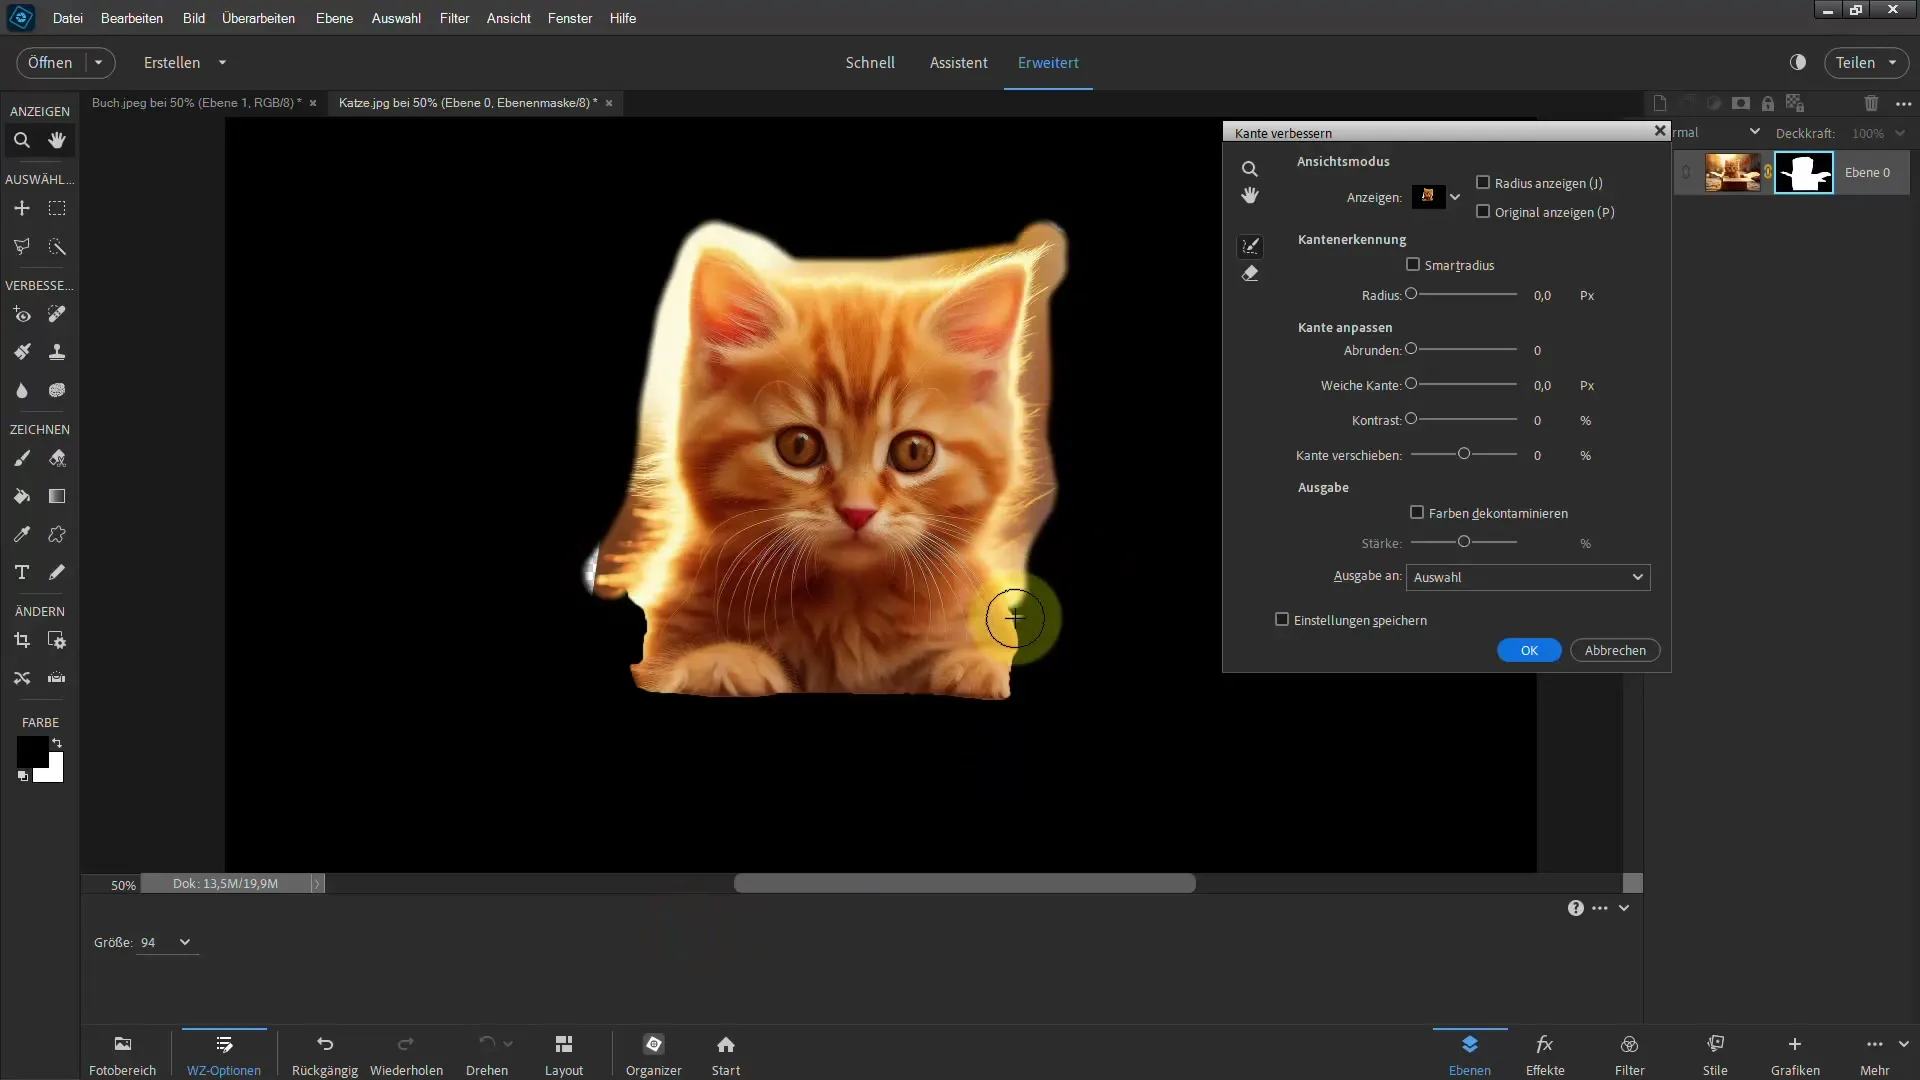Image resolution: width=1920 pixels, height=1080 pixels.
Task: Open the Organizer
Action: tap(653, 1054)
